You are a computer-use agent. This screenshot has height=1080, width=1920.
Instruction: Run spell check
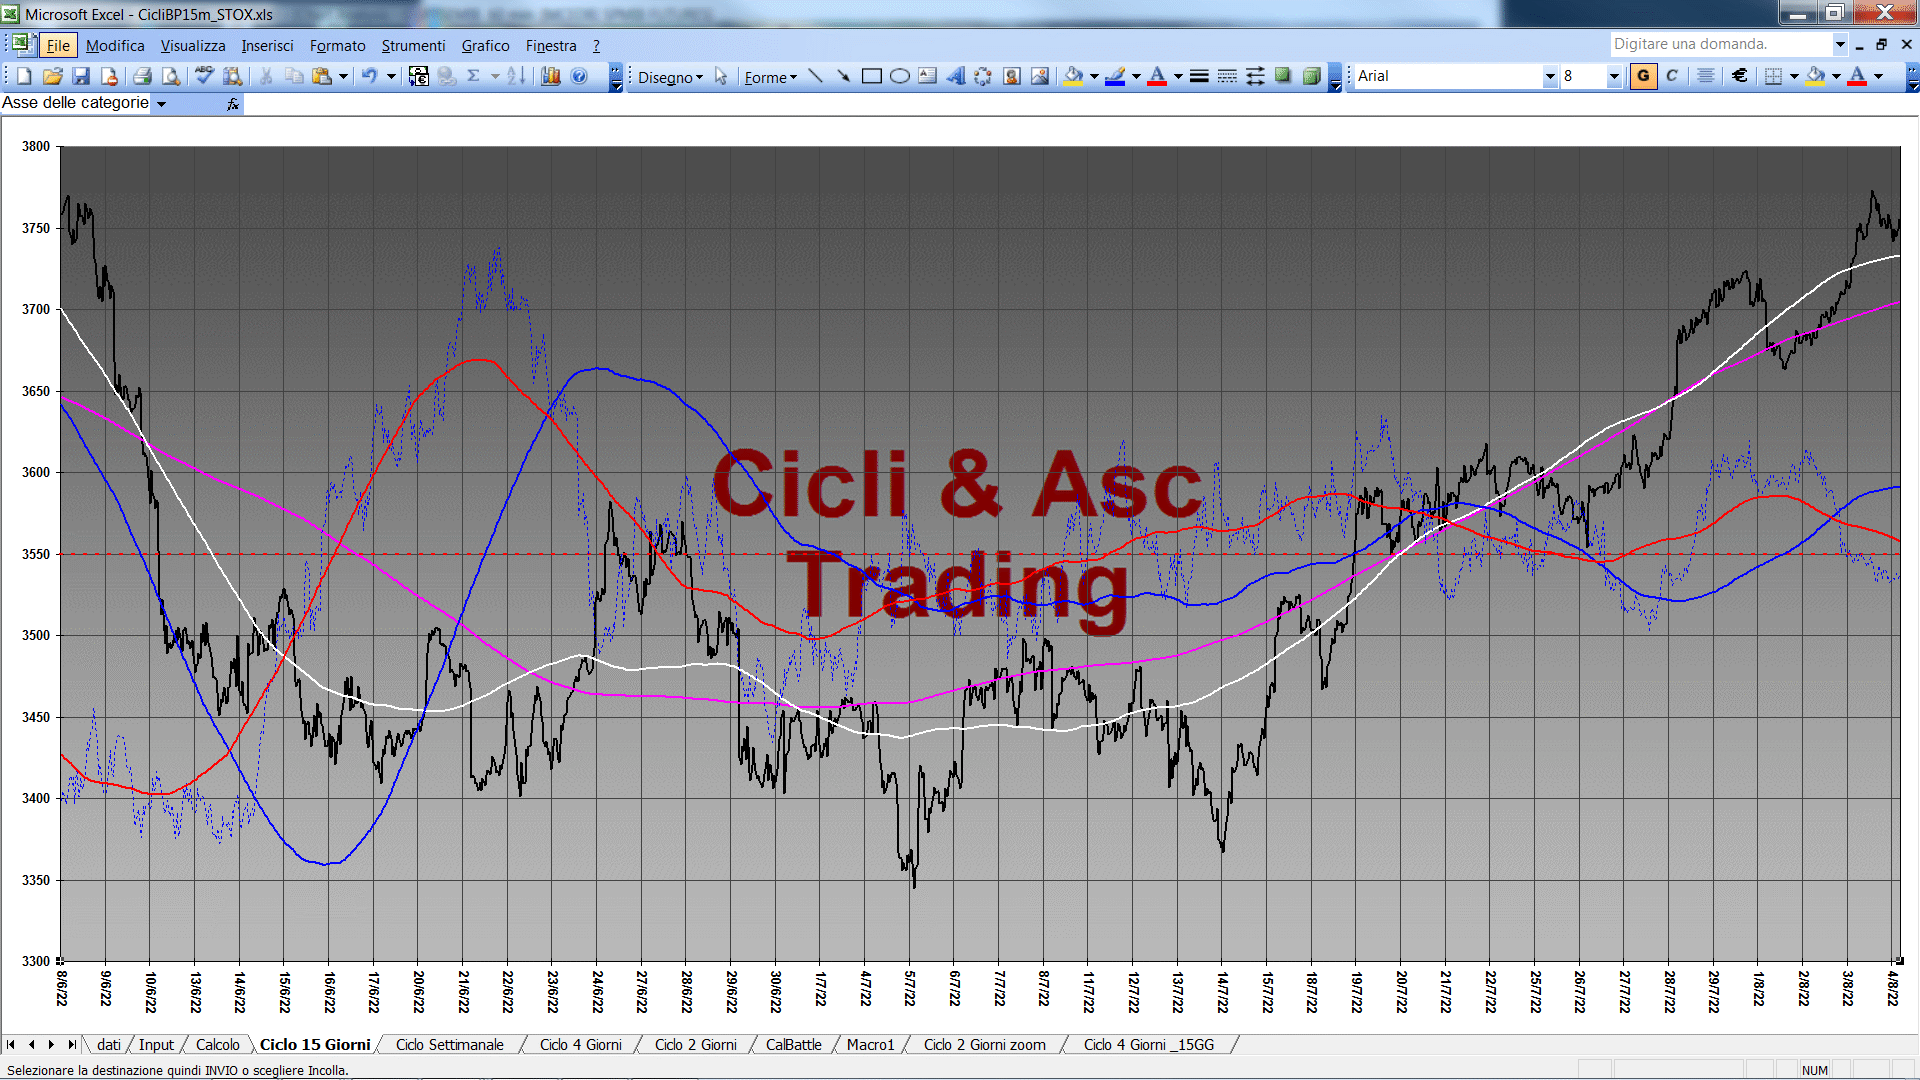click(204, 76)
